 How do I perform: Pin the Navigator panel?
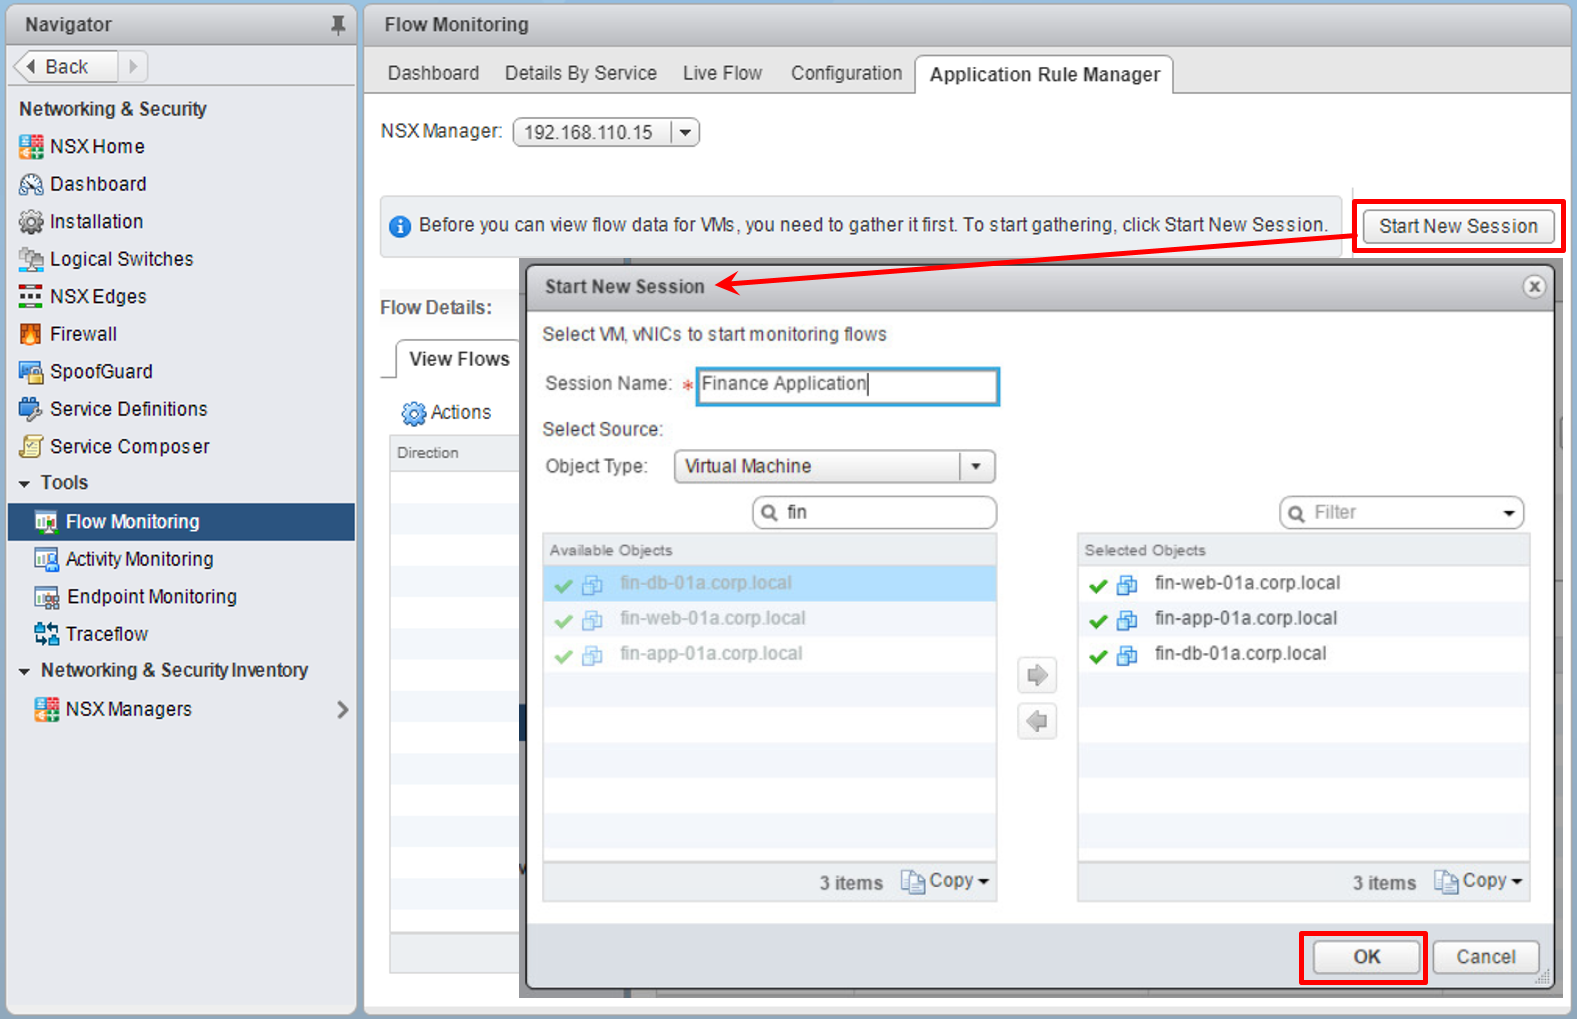point(338,25)
